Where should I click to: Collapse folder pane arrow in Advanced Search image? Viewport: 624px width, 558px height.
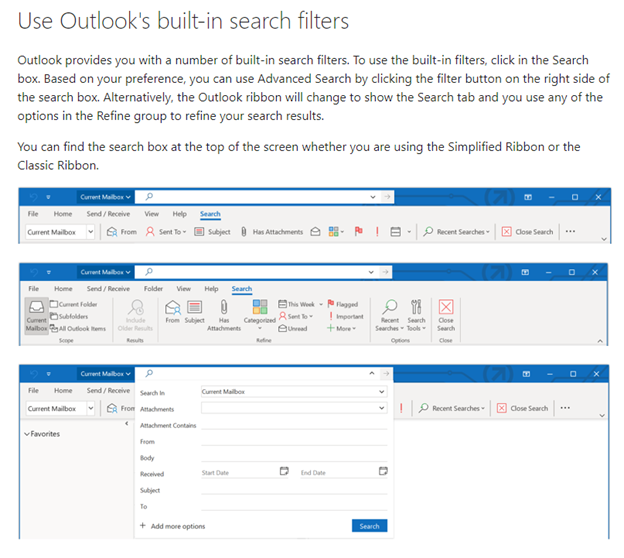[127, 423]
